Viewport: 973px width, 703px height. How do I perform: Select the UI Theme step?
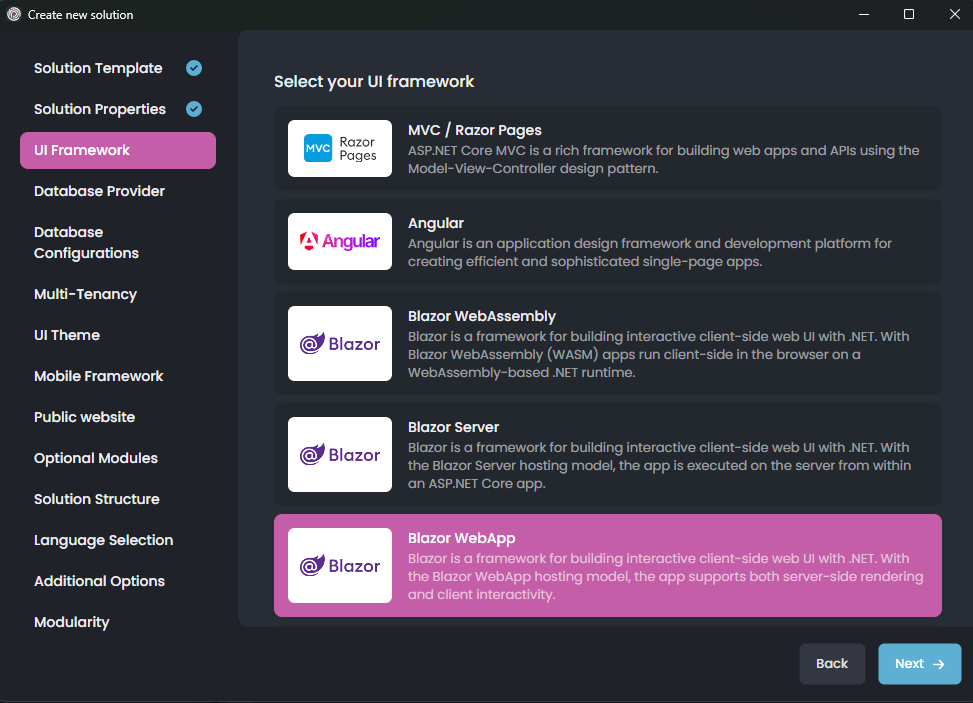(66, 335)
